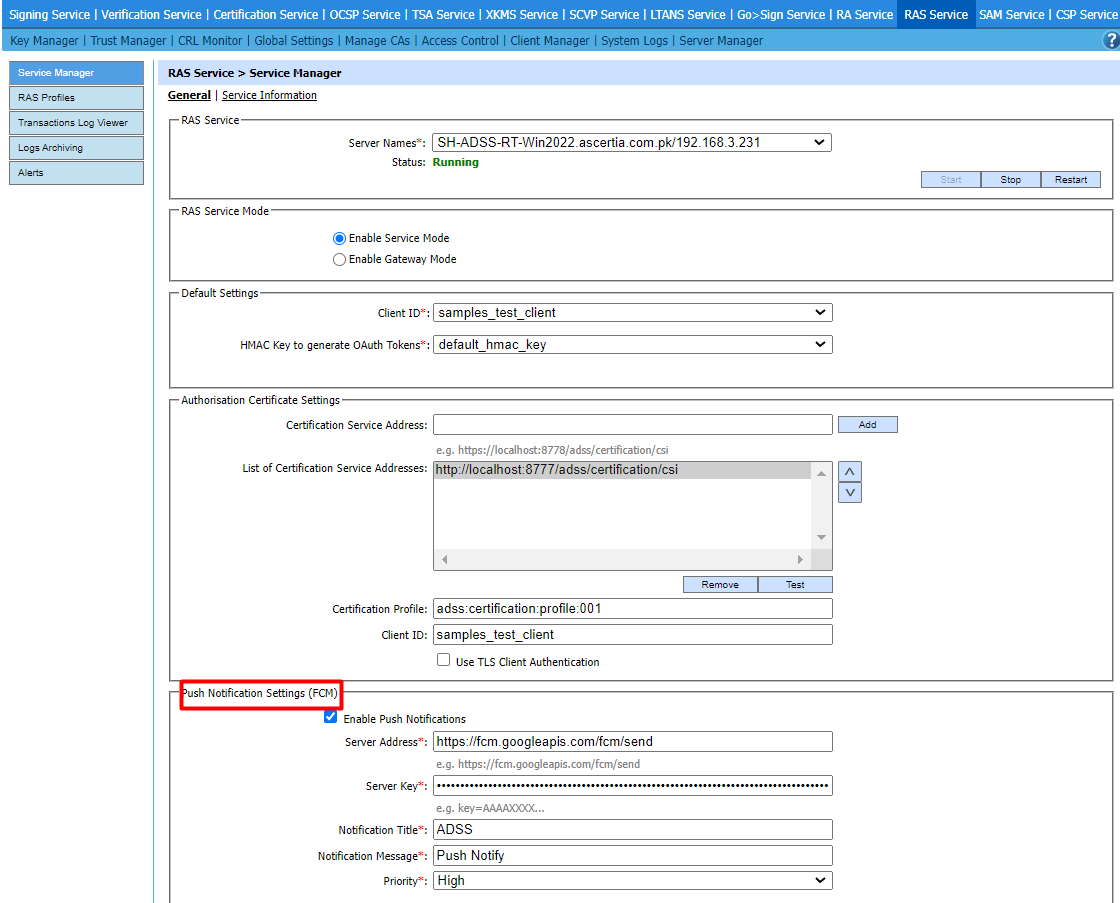Image resolution: width=1120 pixels, height=903 pixels.
Task: Click the move up arrow for address list
Action: tap(850, 472)
